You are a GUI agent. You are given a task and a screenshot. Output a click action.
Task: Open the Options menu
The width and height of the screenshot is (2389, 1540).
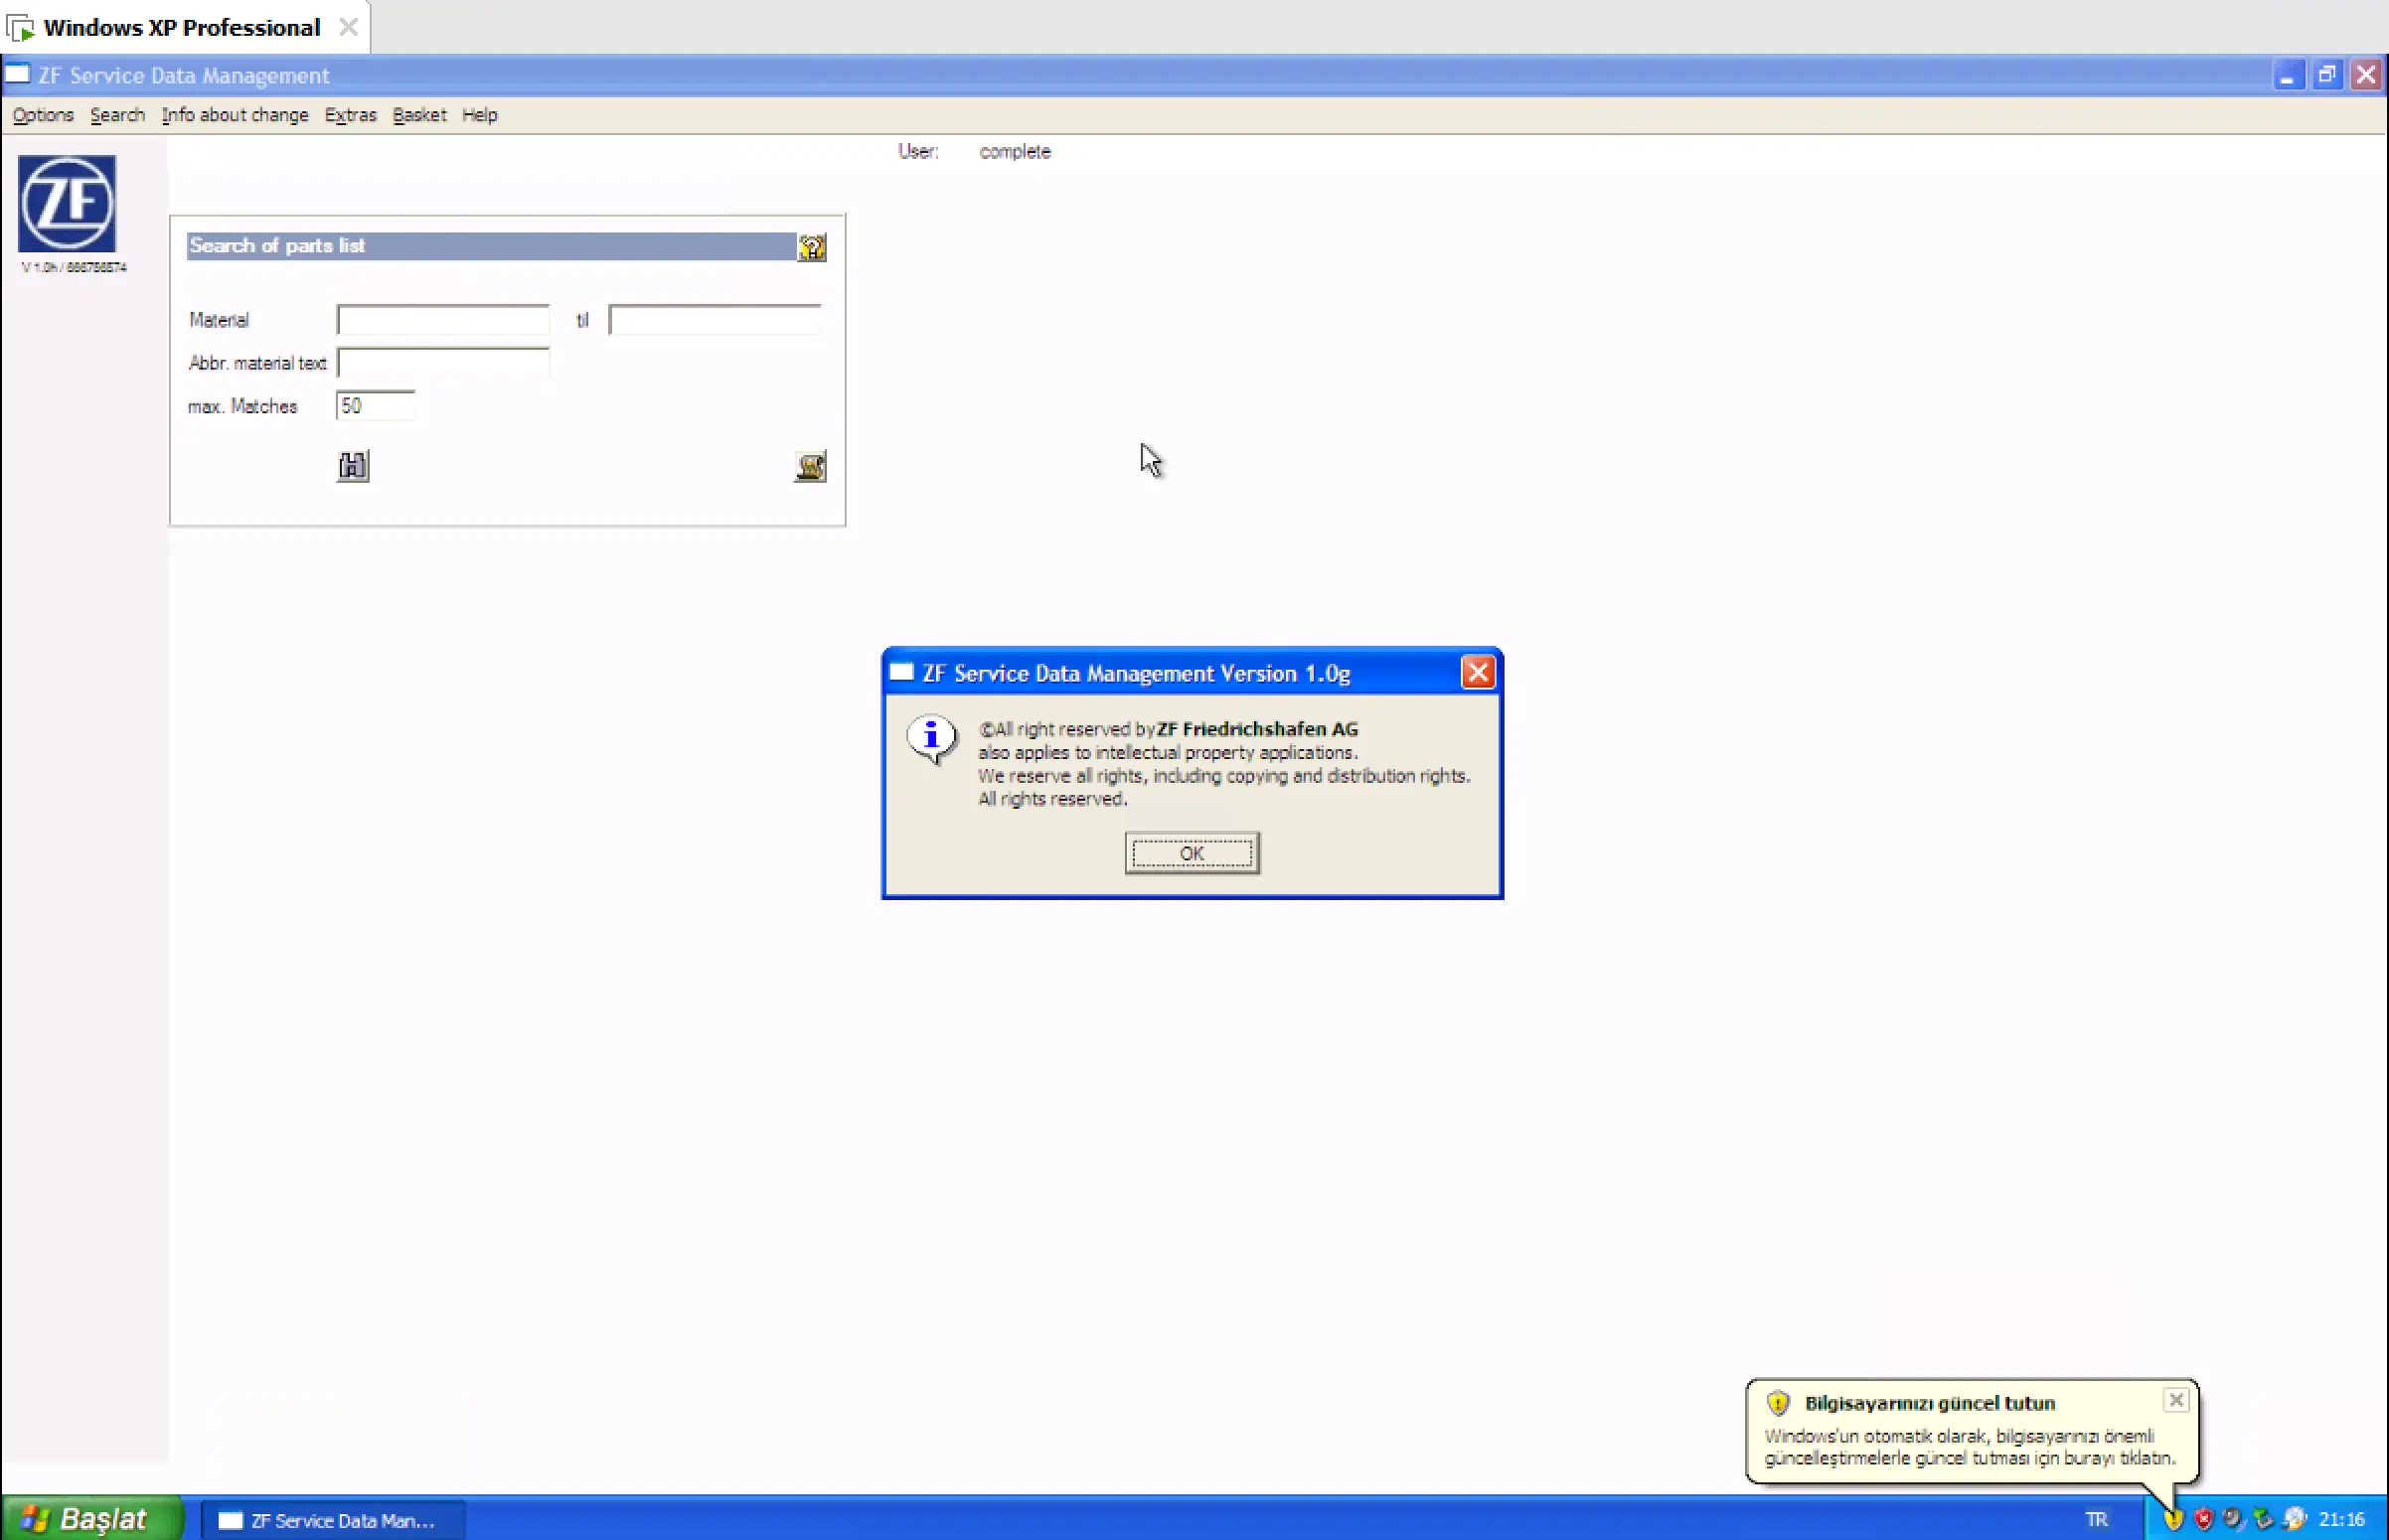pyautogui.click(x=43, y=115)
